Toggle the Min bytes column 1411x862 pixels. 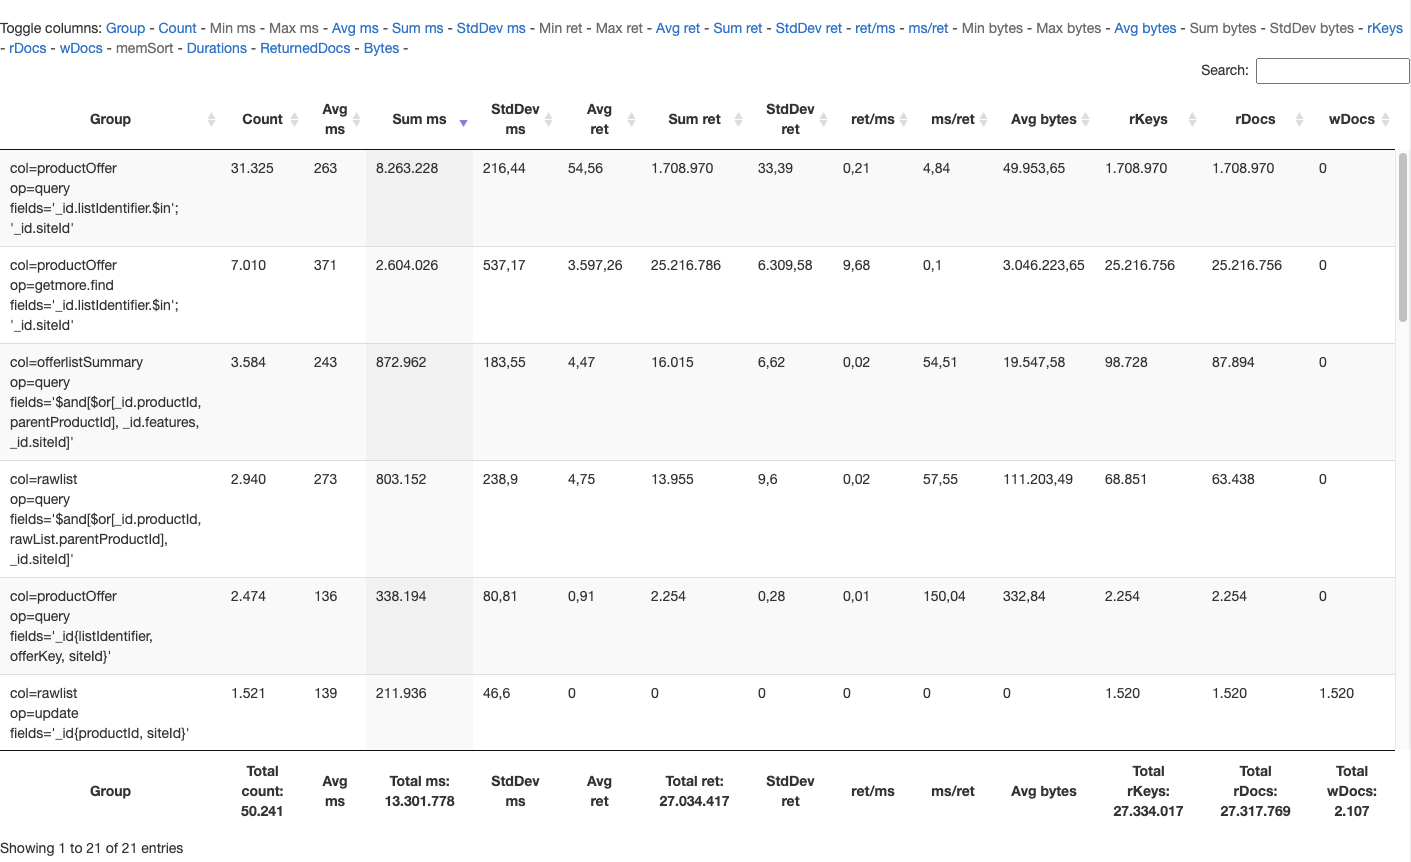[992, 28]
